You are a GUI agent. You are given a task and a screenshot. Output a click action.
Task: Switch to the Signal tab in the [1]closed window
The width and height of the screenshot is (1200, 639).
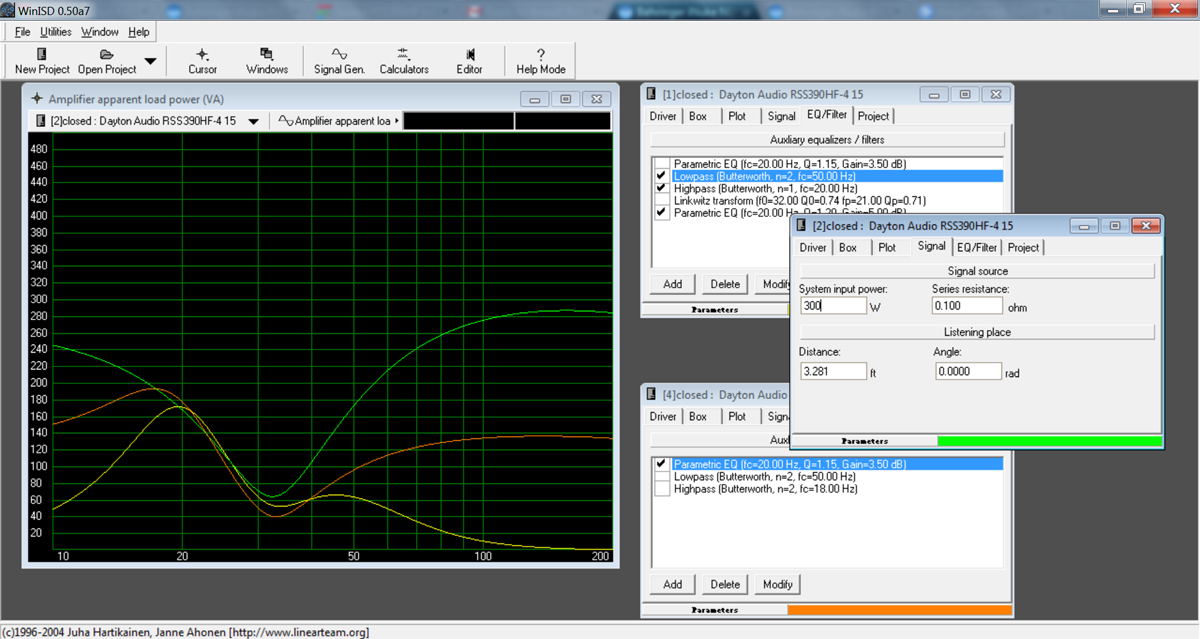click(x=781, y=116)
